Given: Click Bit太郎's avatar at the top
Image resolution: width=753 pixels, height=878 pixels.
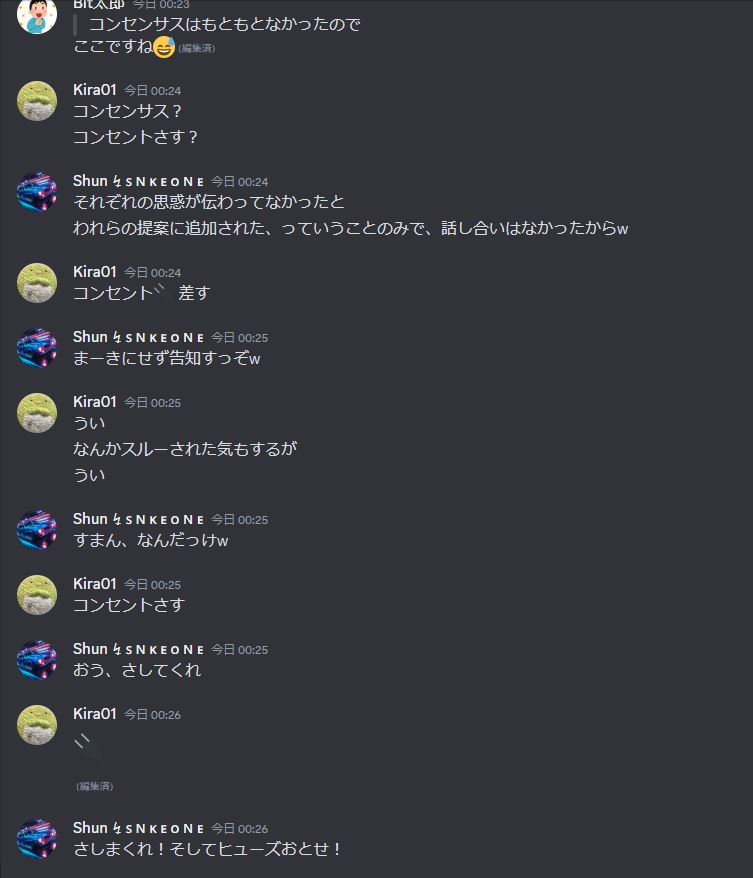Looking at the screenshot, I should coord(37,15).
